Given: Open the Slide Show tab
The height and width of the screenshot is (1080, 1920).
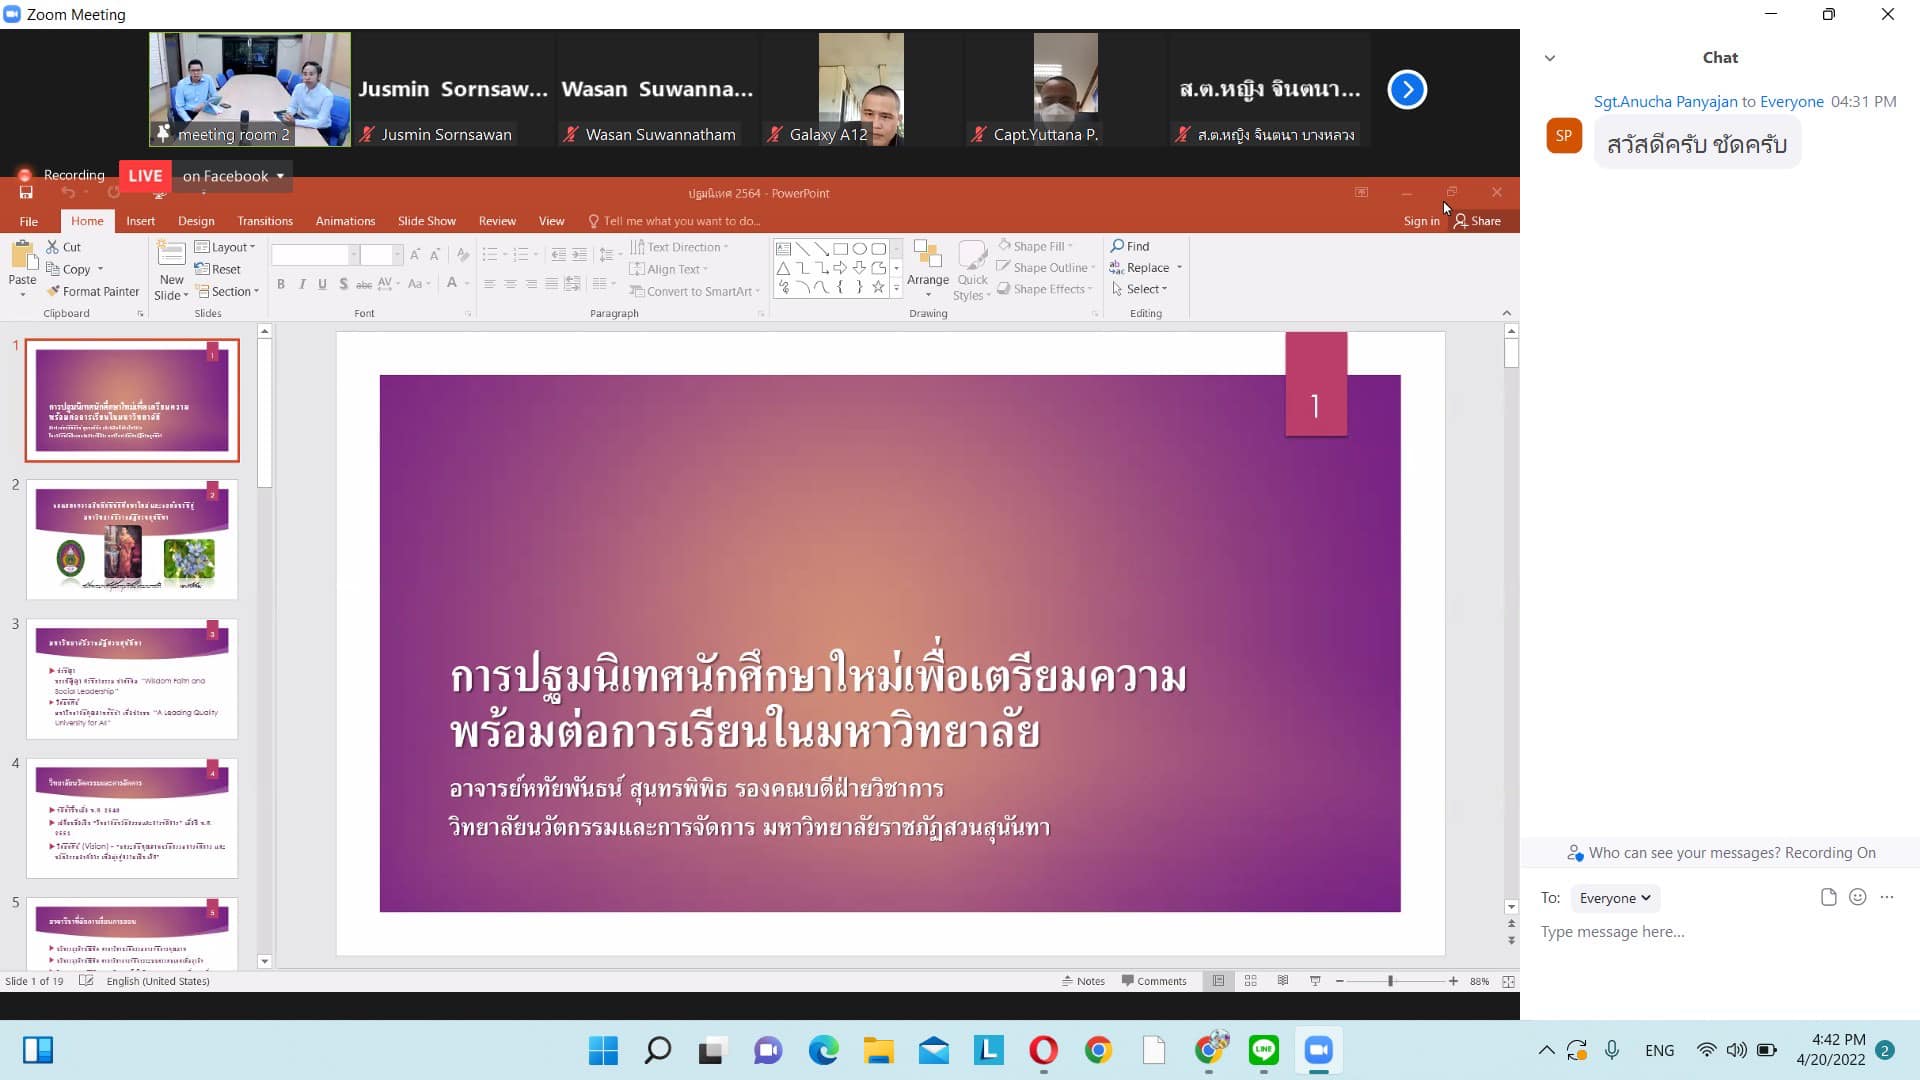Looking at the screenshot, I should 426,221.
